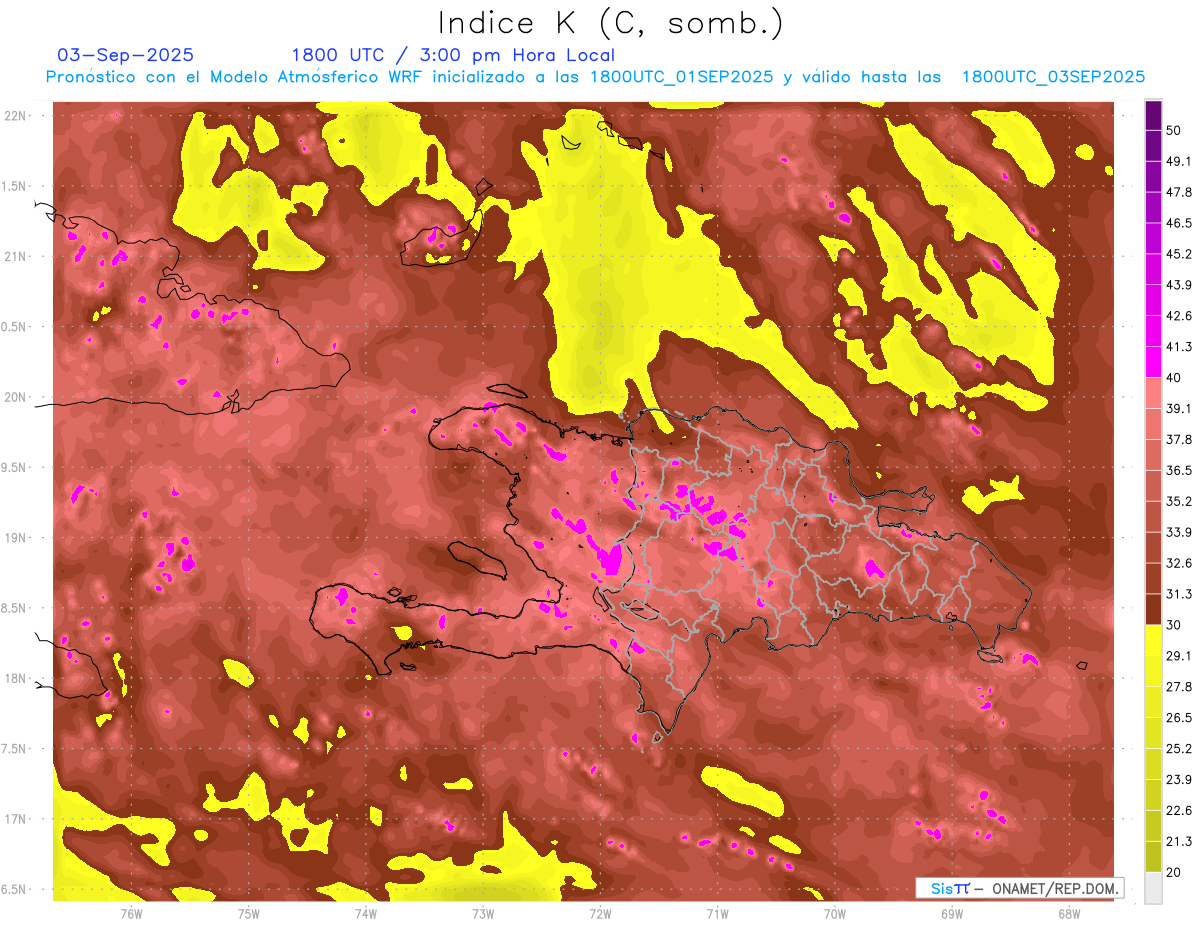This screenshot has height=927, width=1200.
Task: Click the '68W' longitude label
Action: coord(1069,913)
